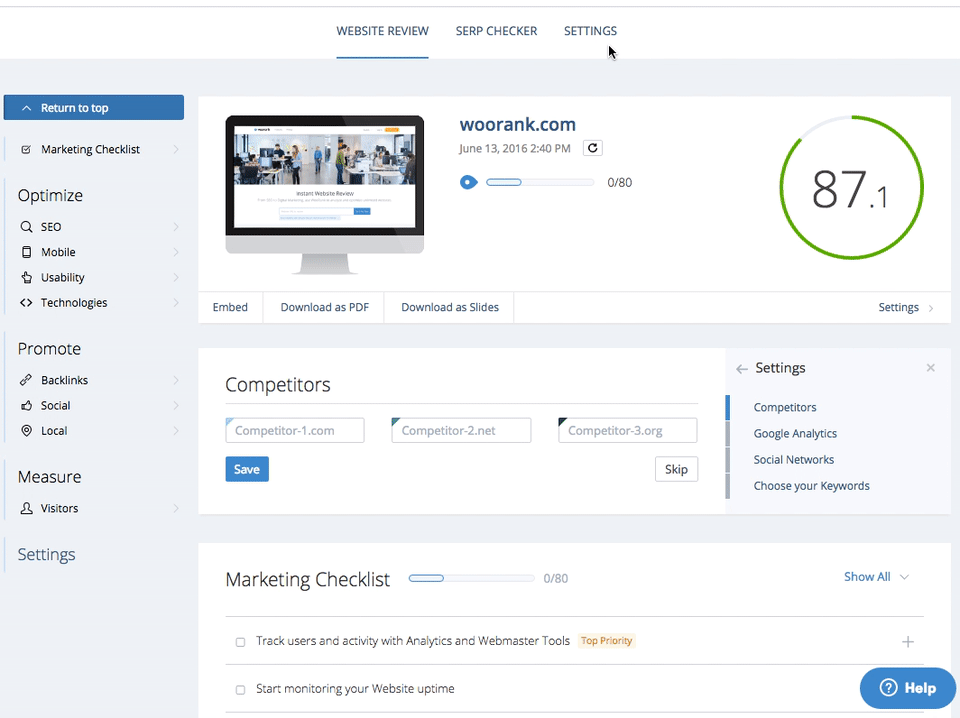Click the Local map pin icon
Image resolution: width=960 pixels, height=718 pixels.
[x=26, y=431]
